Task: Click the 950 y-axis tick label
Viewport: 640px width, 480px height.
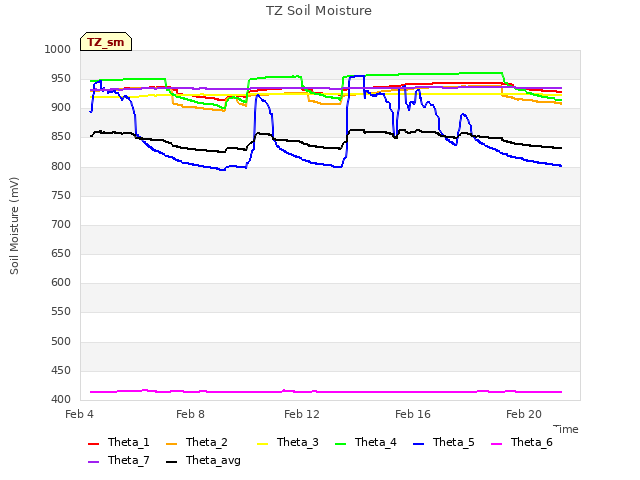Action: 61,78
